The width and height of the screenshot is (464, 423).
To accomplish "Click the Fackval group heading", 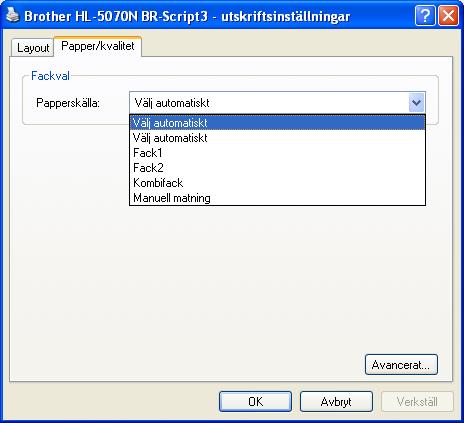I will tap(50, 76).
